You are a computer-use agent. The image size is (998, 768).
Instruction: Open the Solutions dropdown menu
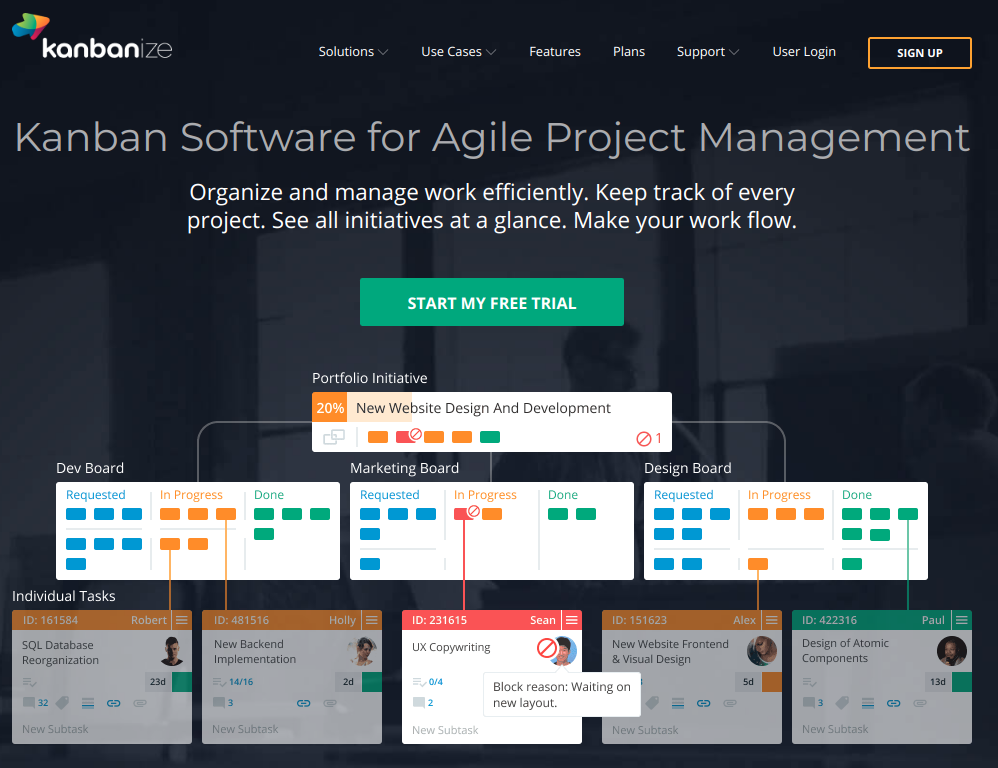point(353,52)
